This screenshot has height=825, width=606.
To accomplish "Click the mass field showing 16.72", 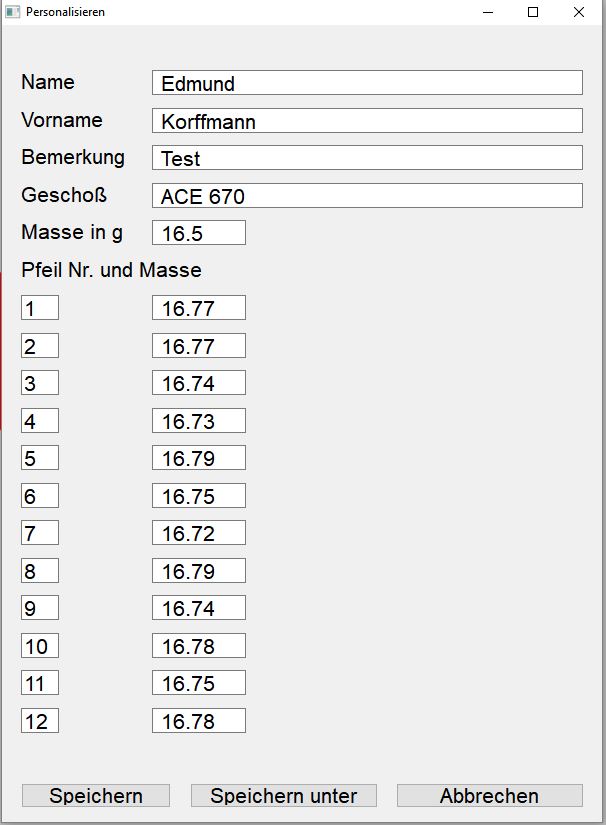I will click(198, 533).
